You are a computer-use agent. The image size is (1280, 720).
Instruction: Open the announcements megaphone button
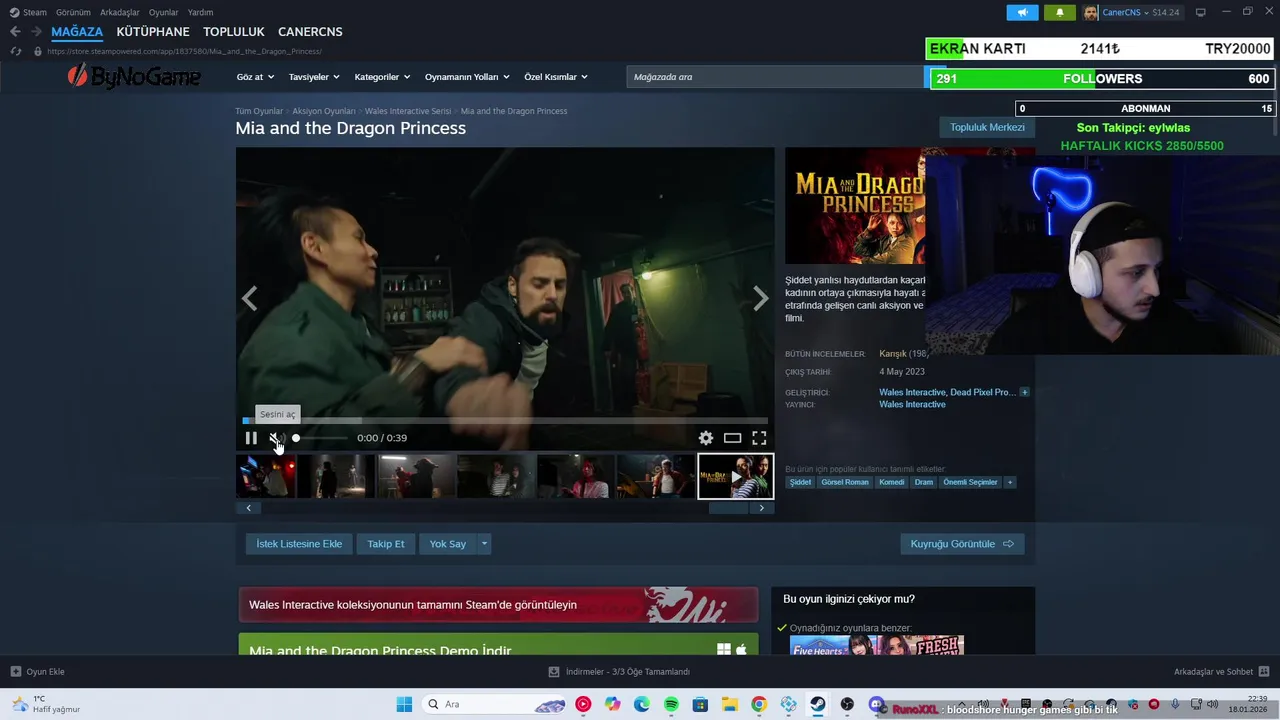1022,12
